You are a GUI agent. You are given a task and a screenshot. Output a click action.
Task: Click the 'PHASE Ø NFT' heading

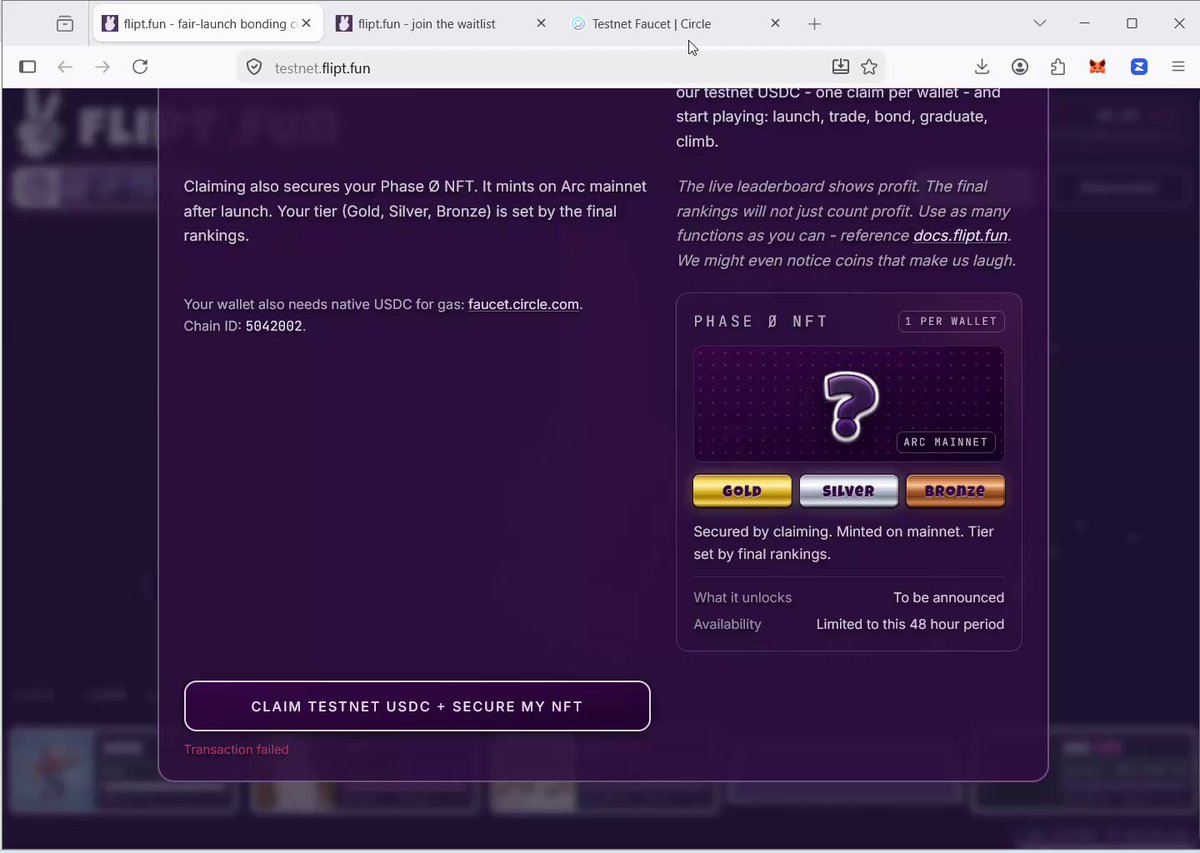pyautogui.click(x=761, y=321)
